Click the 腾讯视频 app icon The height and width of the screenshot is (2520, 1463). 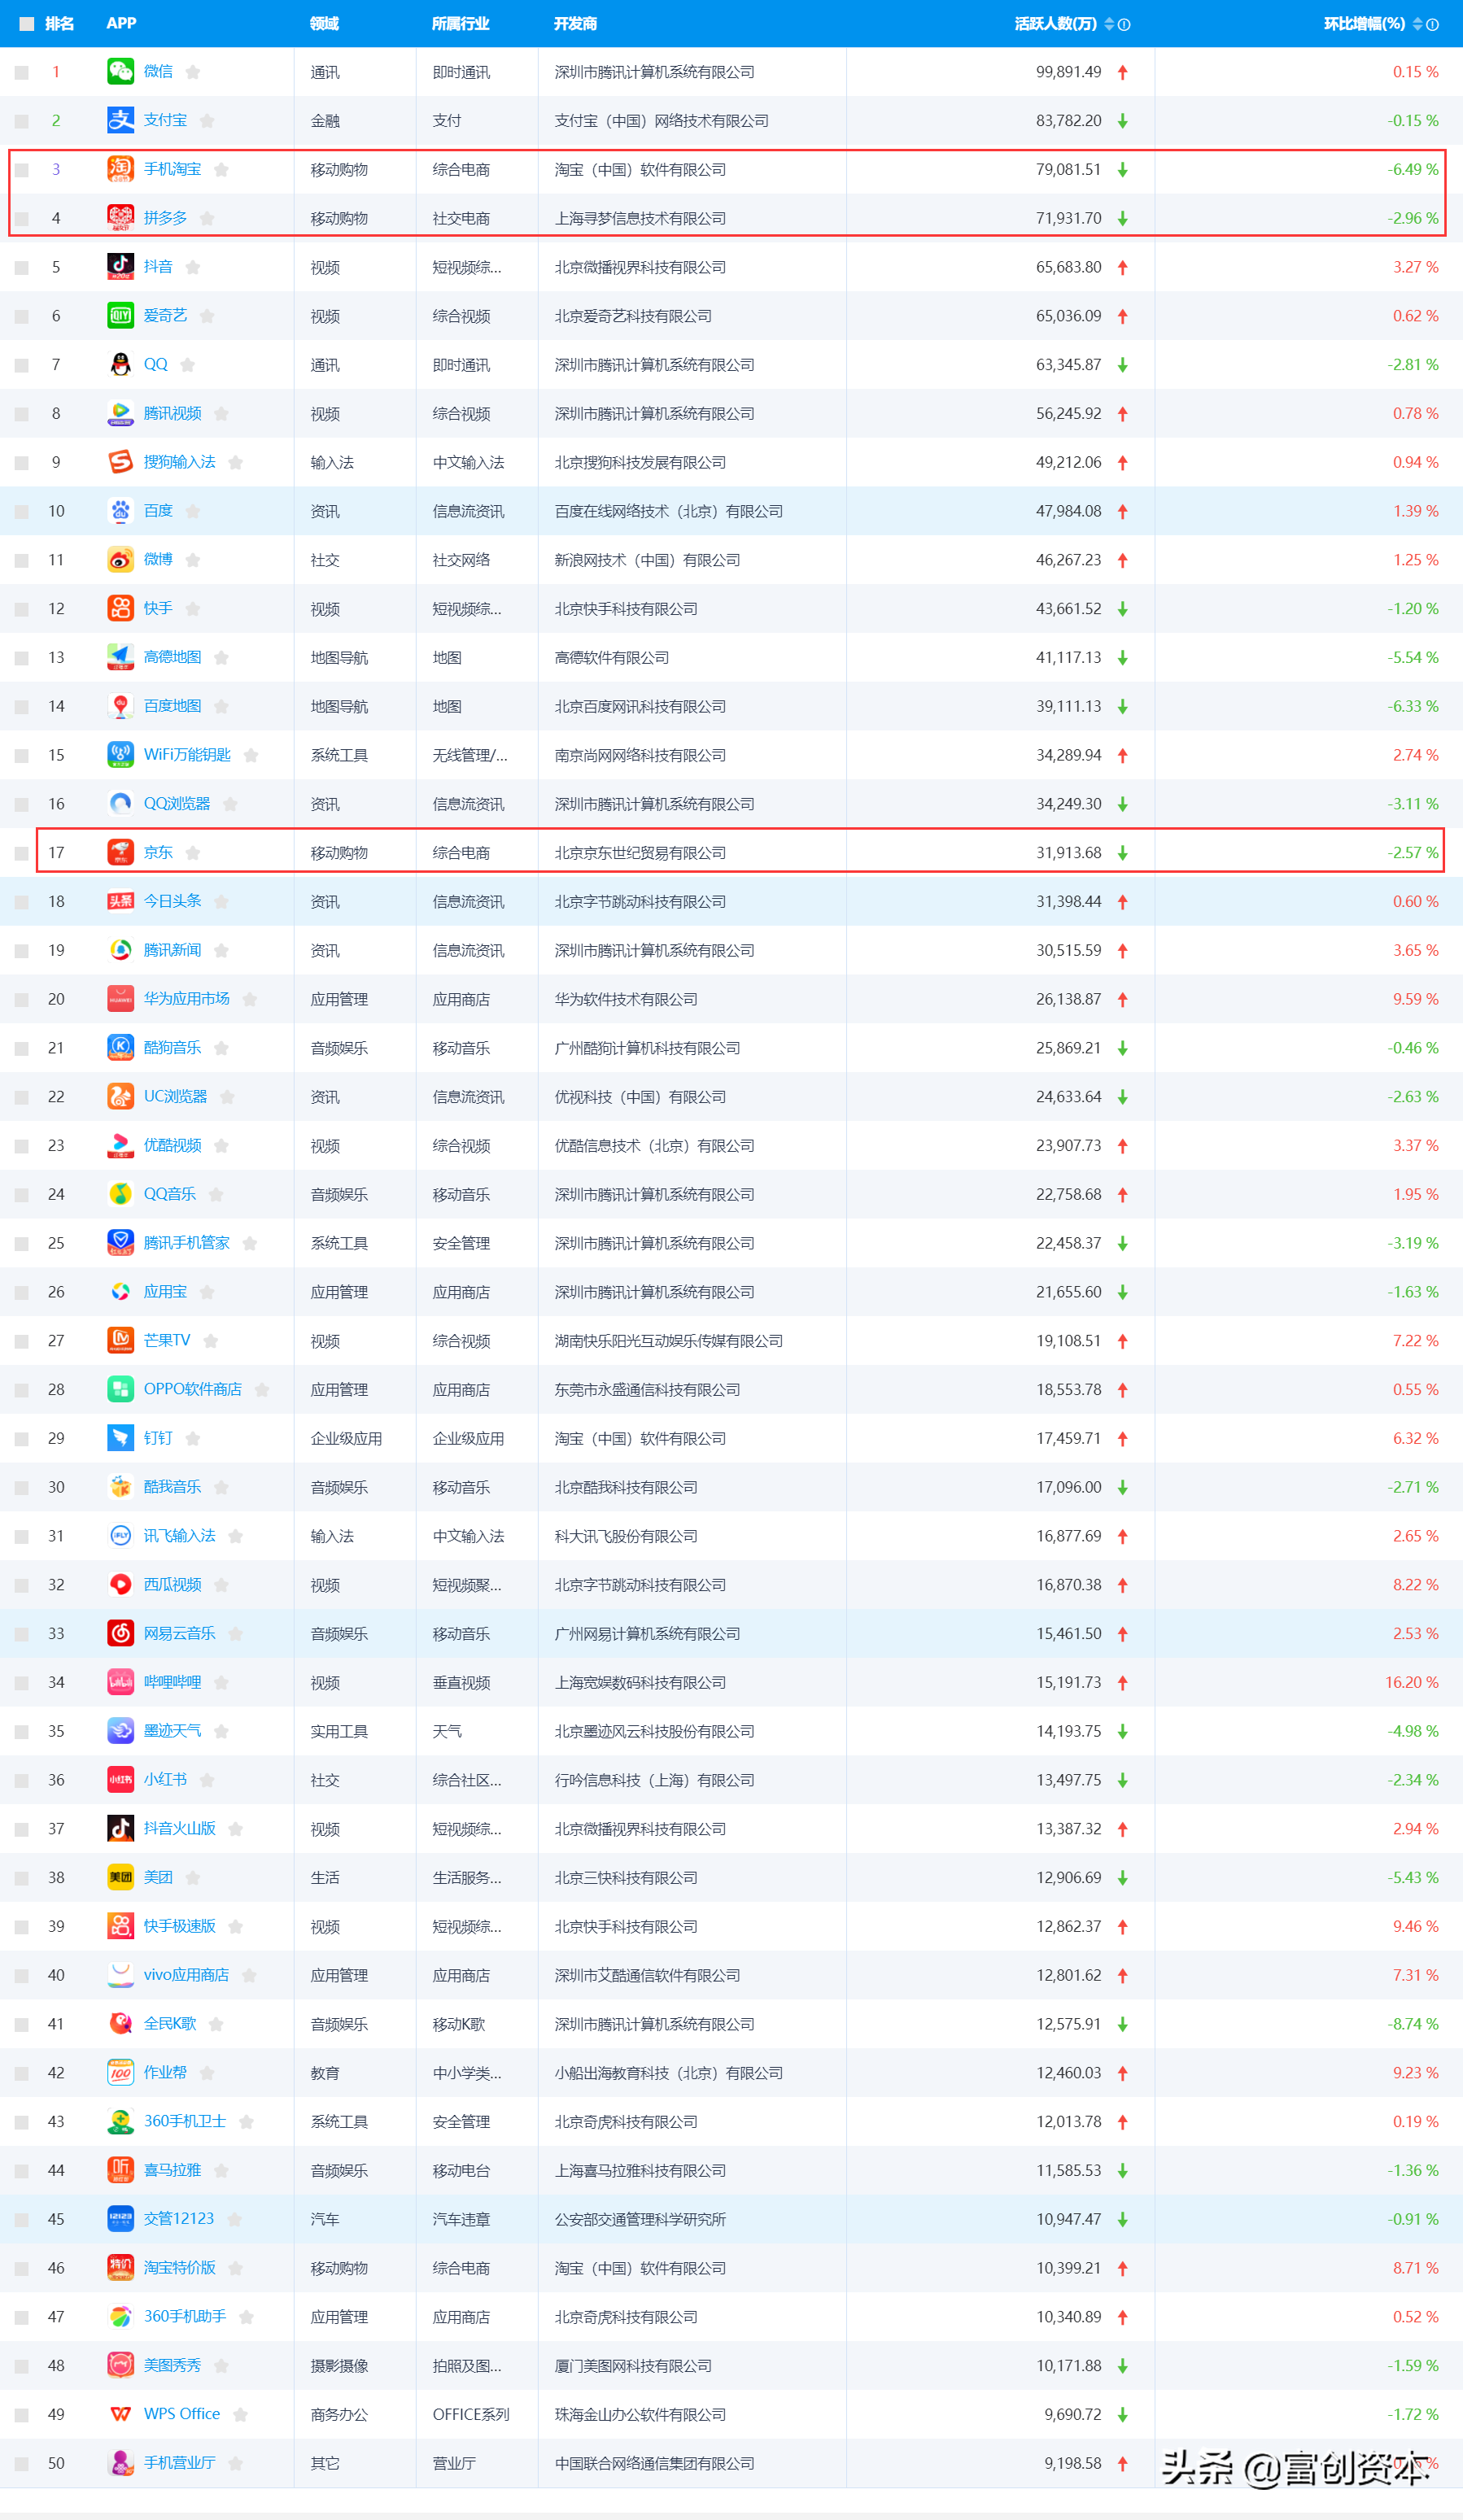coord(120,413)
